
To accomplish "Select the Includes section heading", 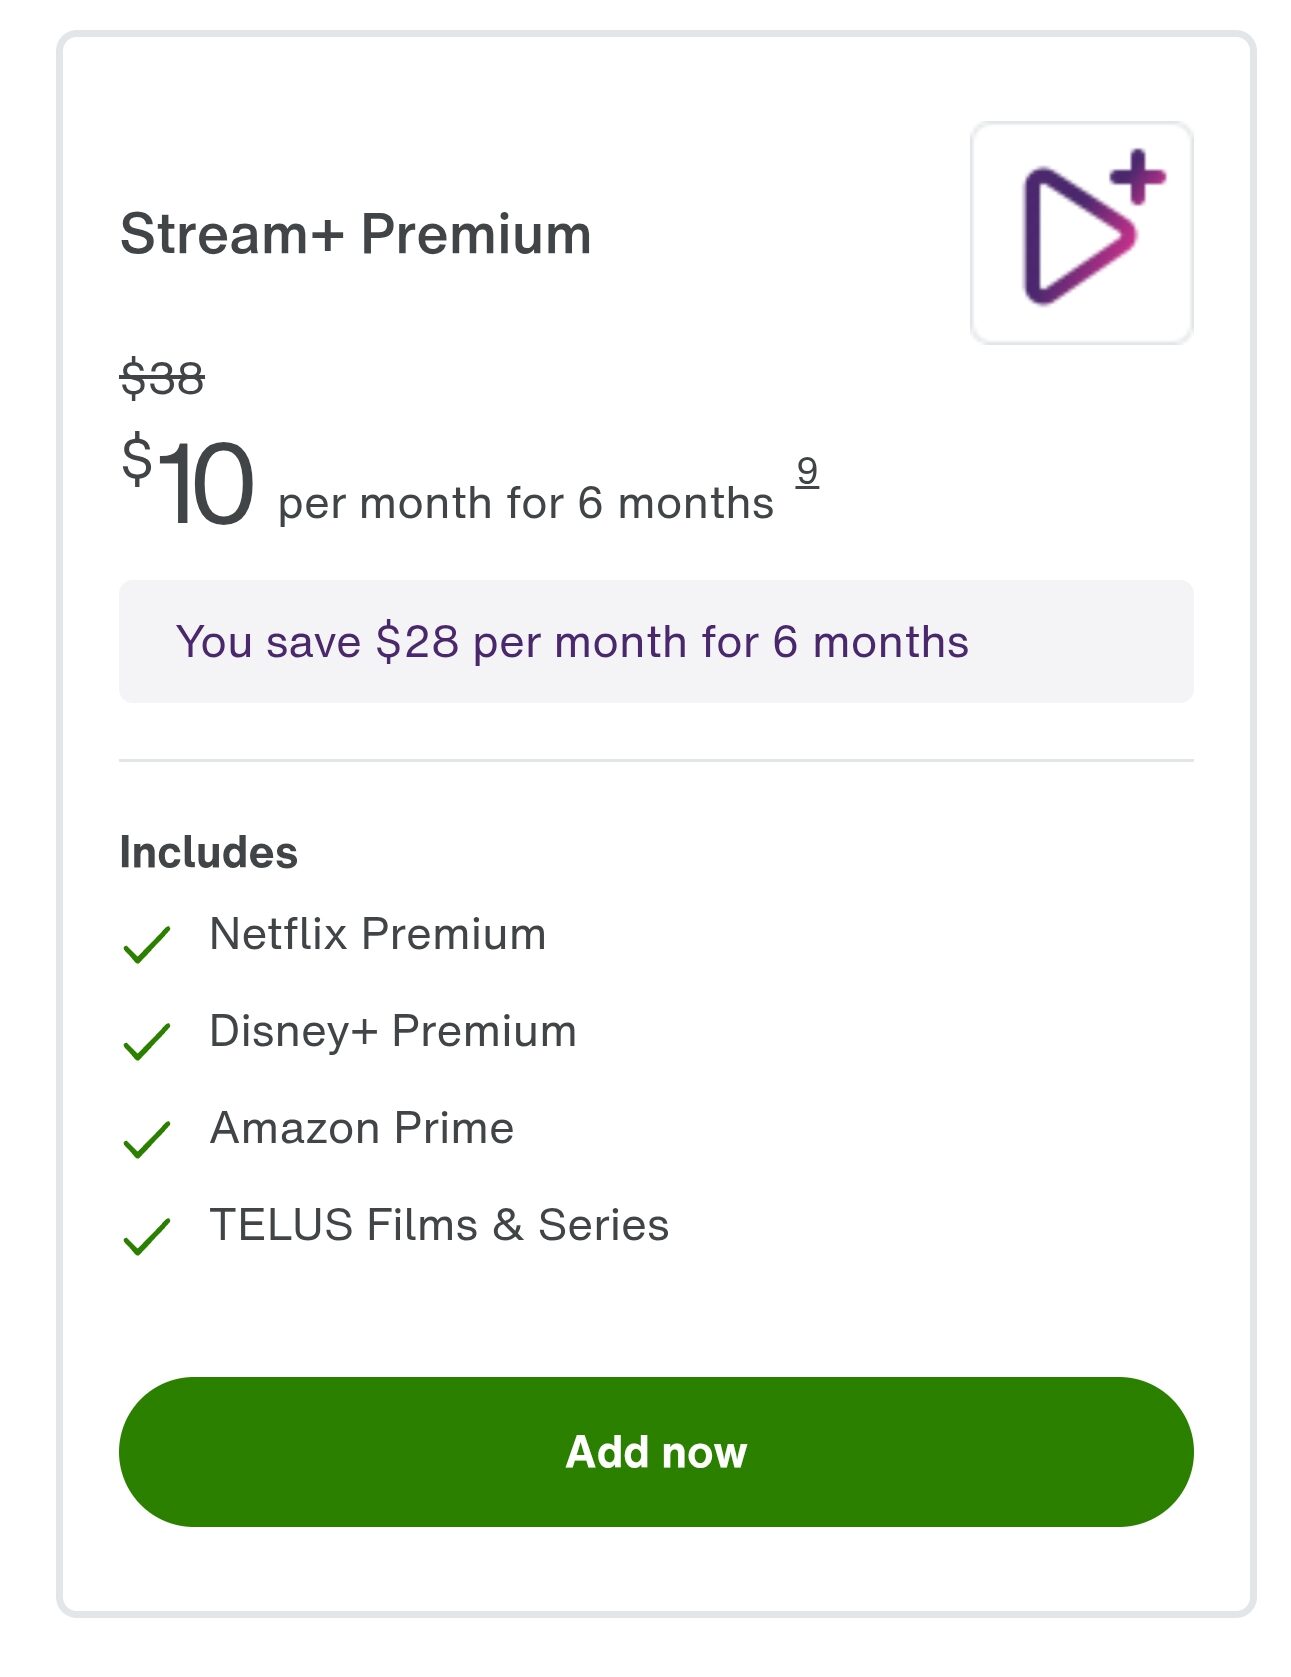I will 208,852.
